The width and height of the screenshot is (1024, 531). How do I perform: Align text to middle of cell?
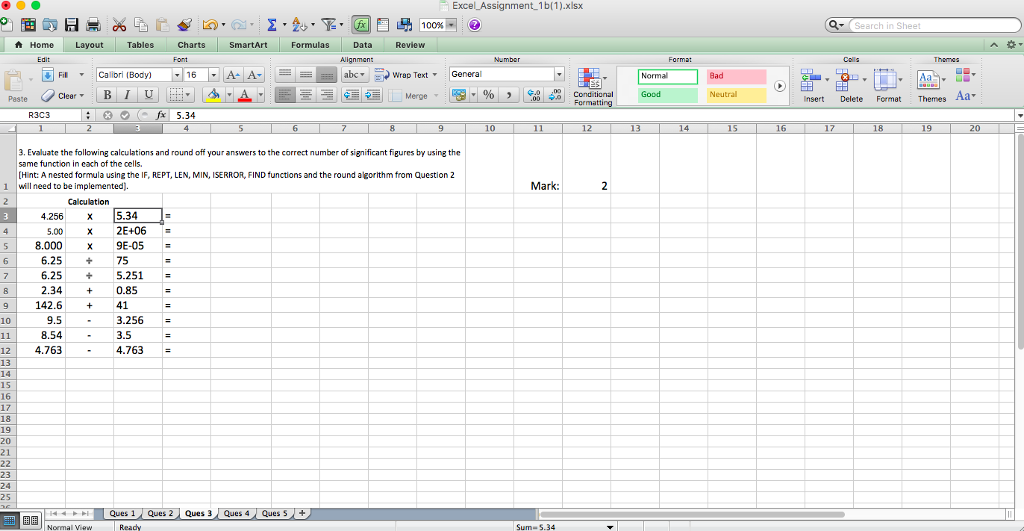point(306,74)
